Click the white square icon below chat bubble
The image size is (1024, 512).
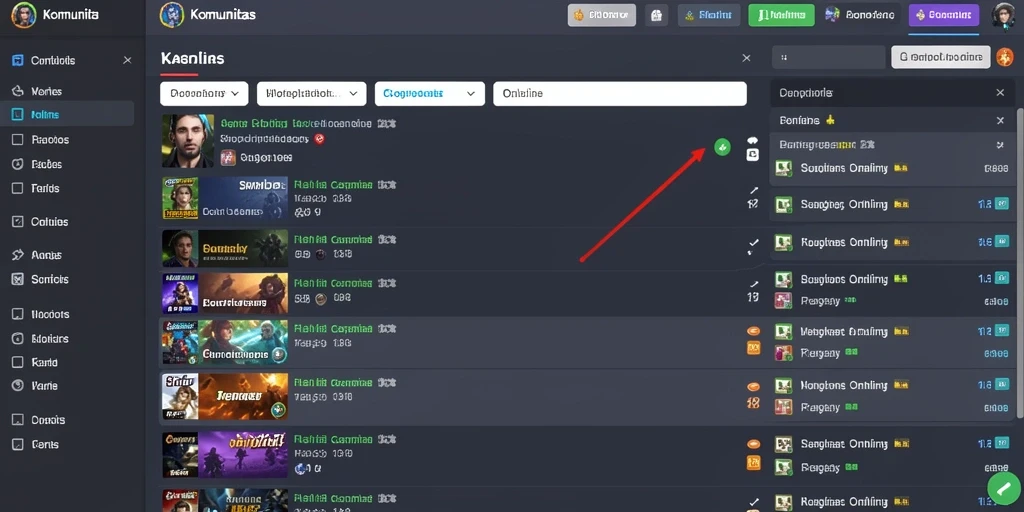click(x=752, y=155)
